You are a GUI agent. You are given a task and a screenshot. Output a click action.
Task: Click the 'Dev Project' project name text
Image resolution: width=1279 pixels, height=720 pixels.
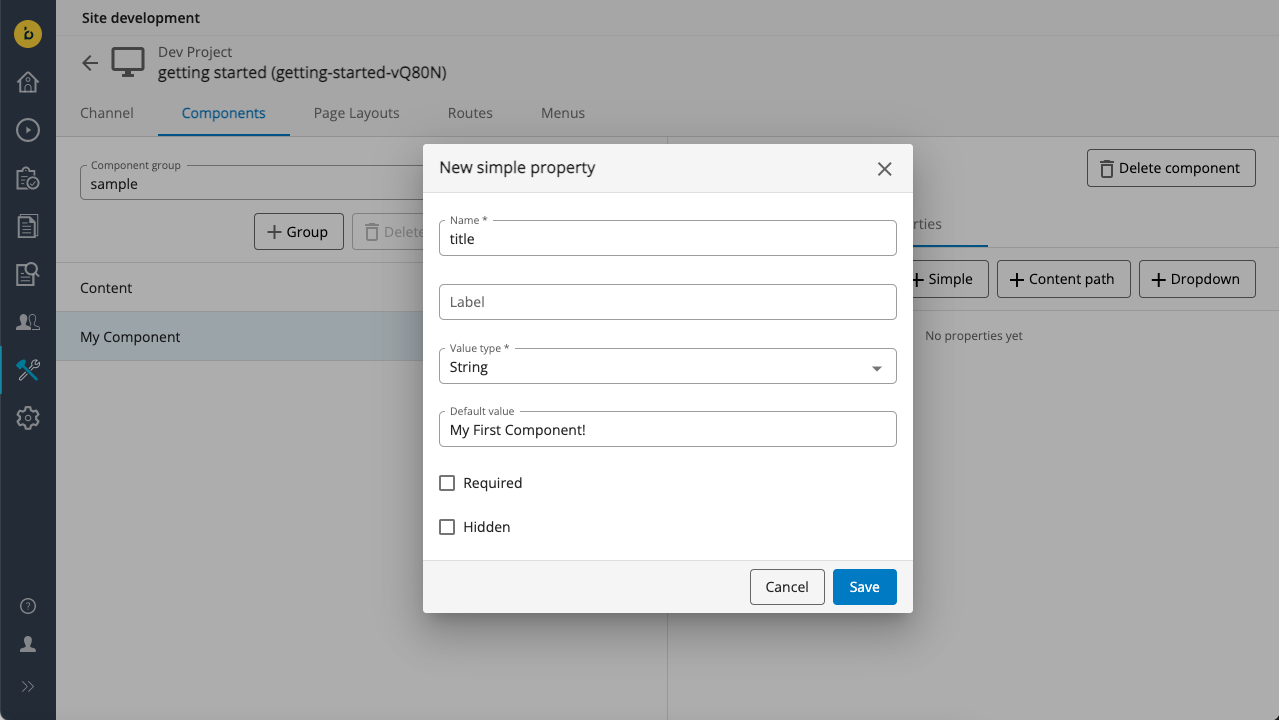click(195, 52)
